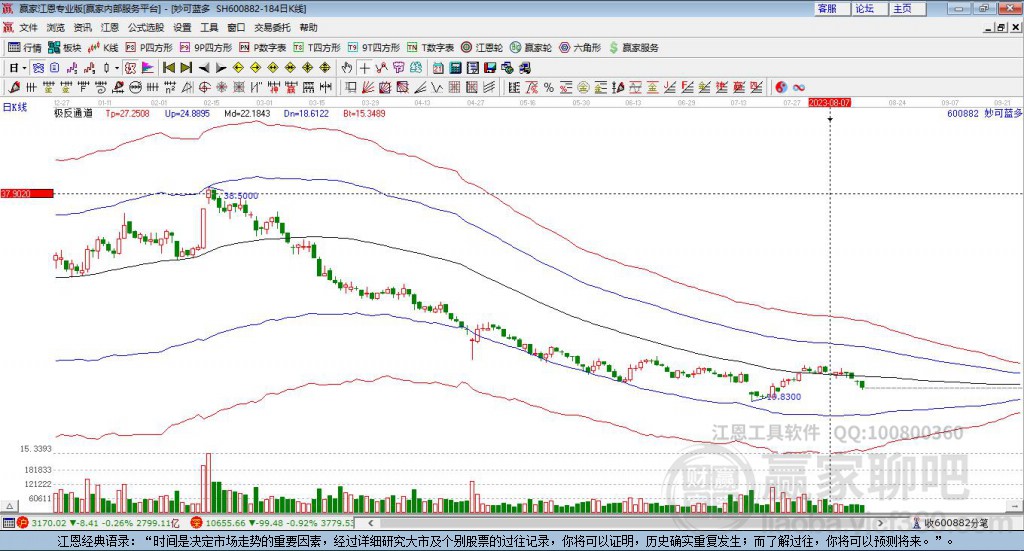The image size is (1024, 551).
Task: Open the 赢家轮 wheel tool
Action: click(x=530, y=48)
